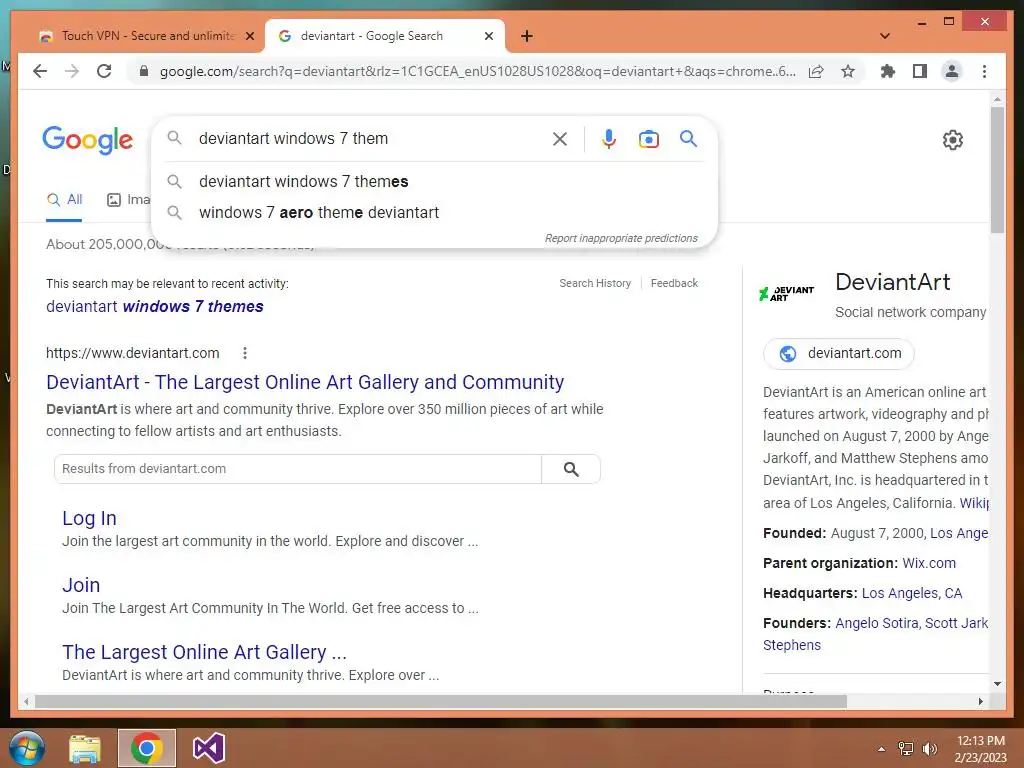Click the scroll down arrow
Image resolution: width=1024 pixels, height=768 pixels.
tap(997, 684)
